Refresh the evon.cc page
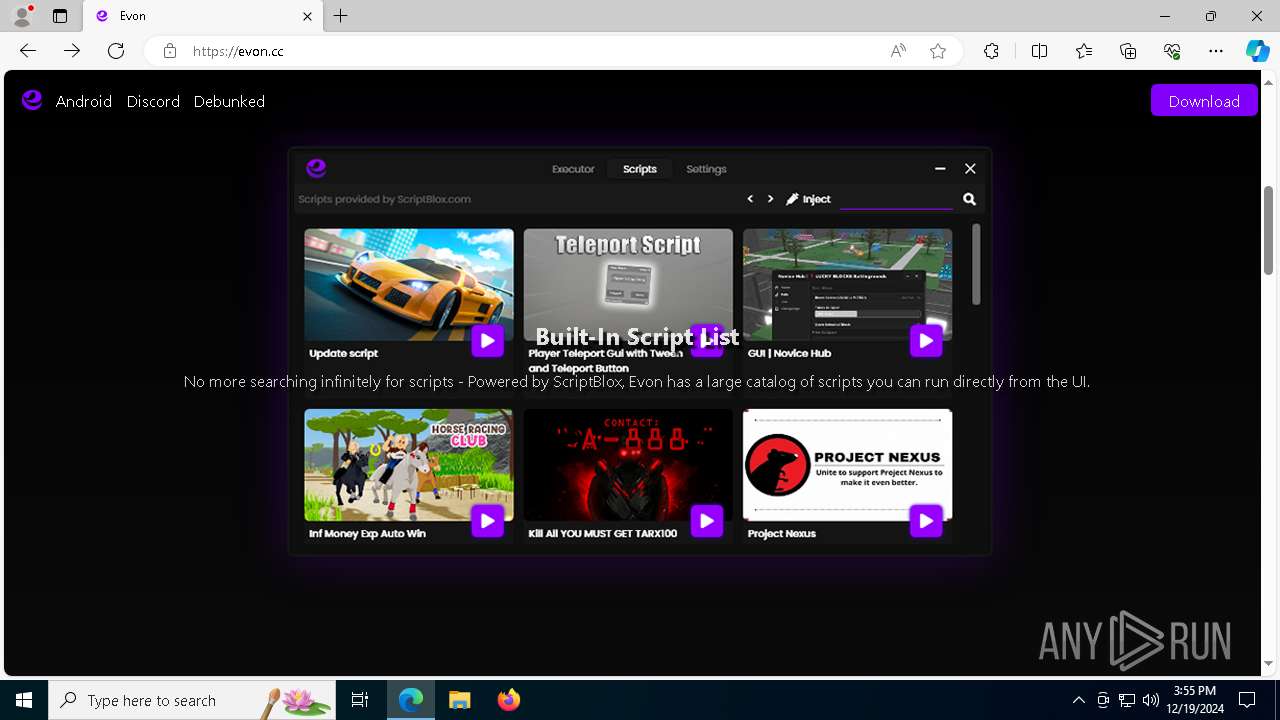This screenshot has height=720, width=1280. click(x=116, y=50)
